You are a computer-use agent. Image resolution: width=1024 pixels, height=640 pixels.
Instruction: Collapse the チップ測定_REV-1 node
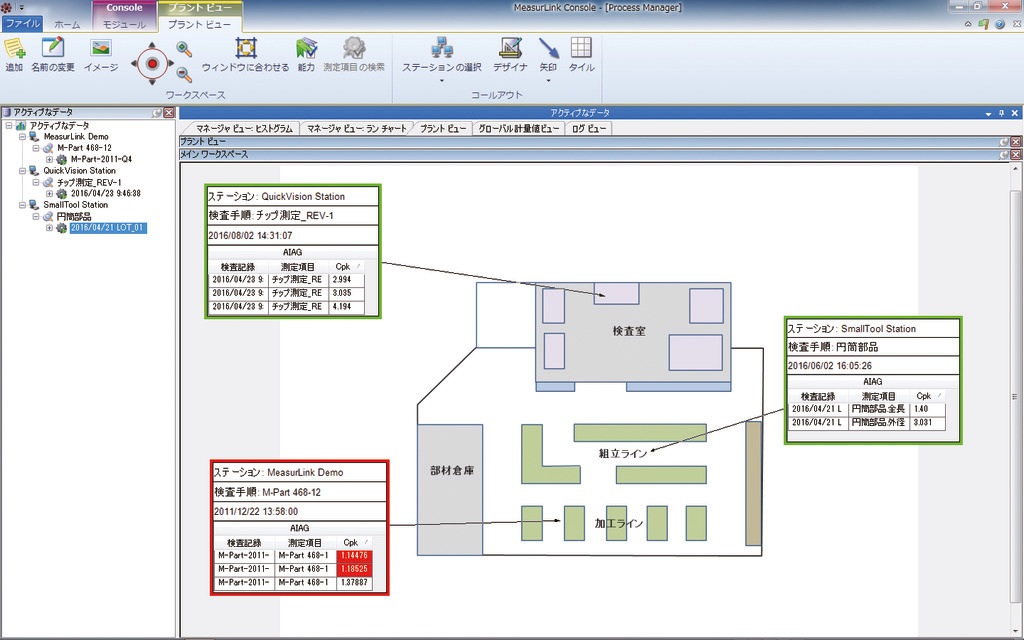coord(36,182)
